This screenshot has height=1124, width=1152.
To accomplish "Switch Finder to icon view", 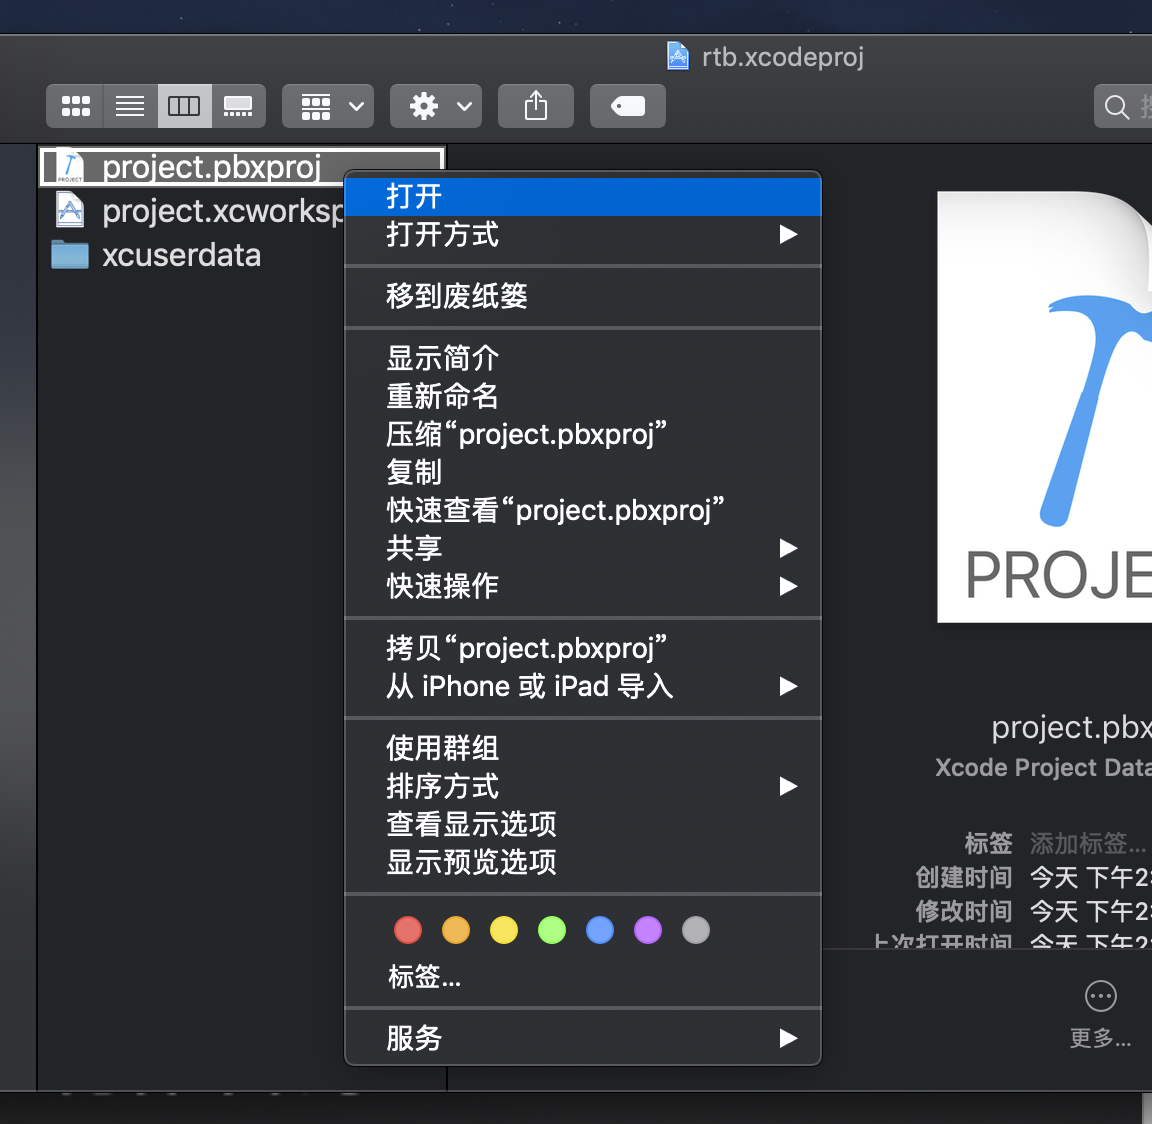I will coord(75,107).
